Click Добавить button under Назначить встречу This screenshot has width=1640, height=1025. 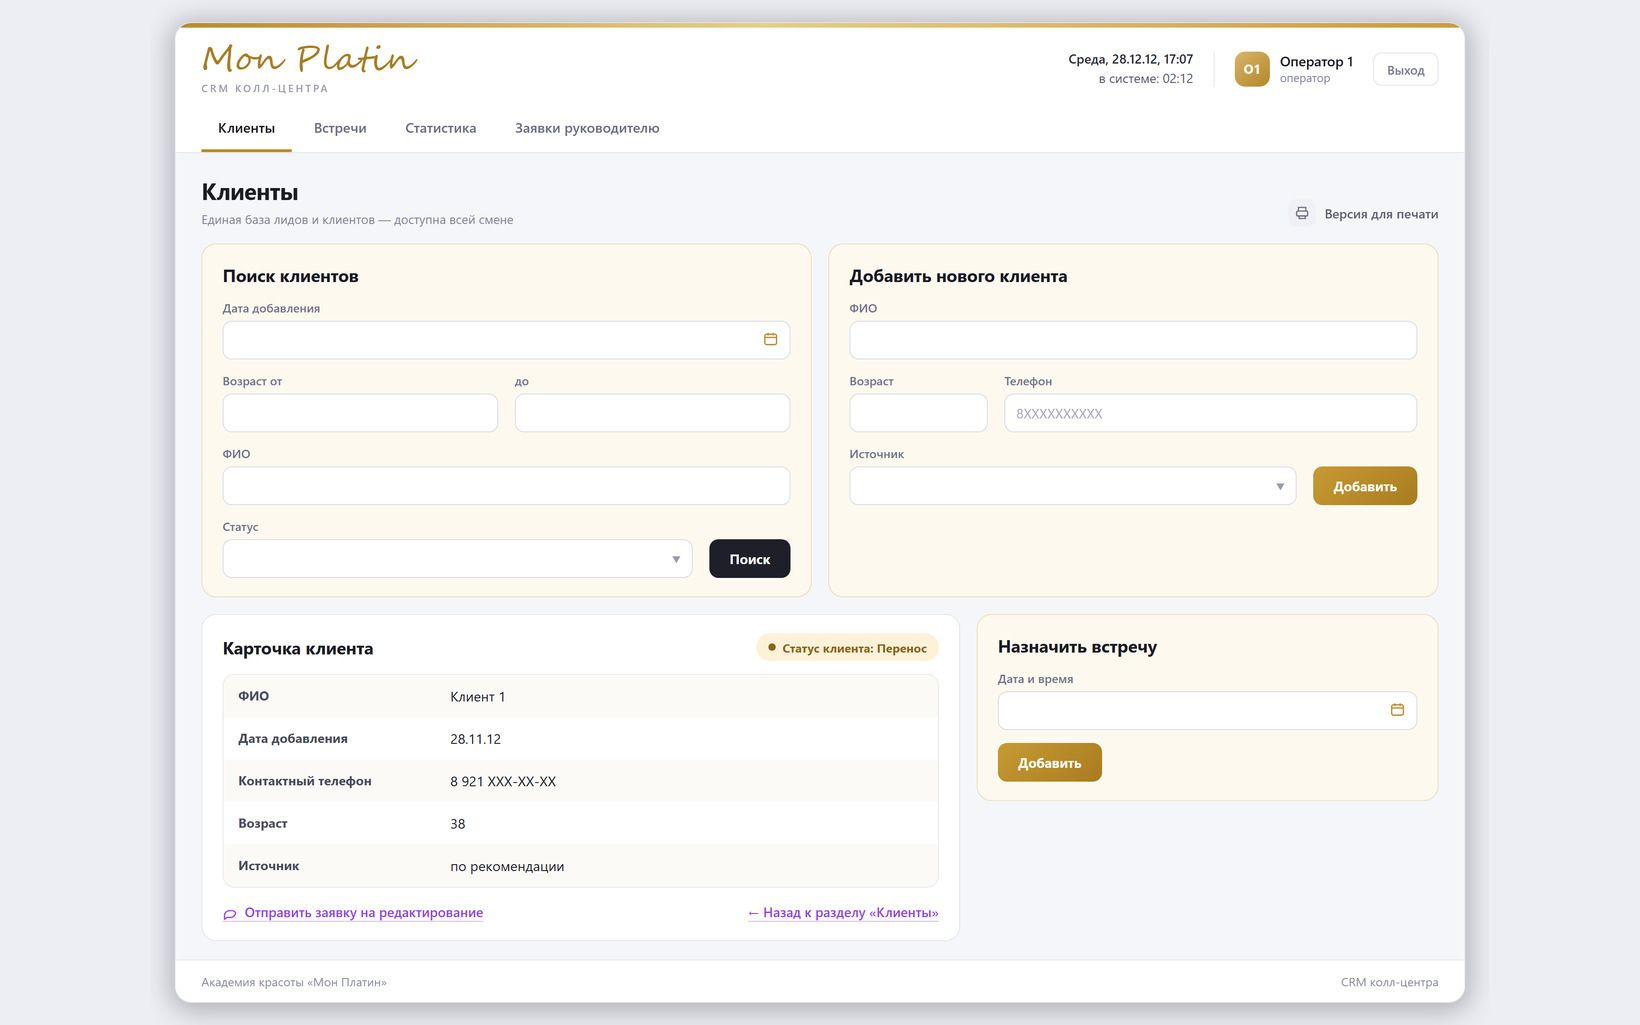coord(1049,763)
